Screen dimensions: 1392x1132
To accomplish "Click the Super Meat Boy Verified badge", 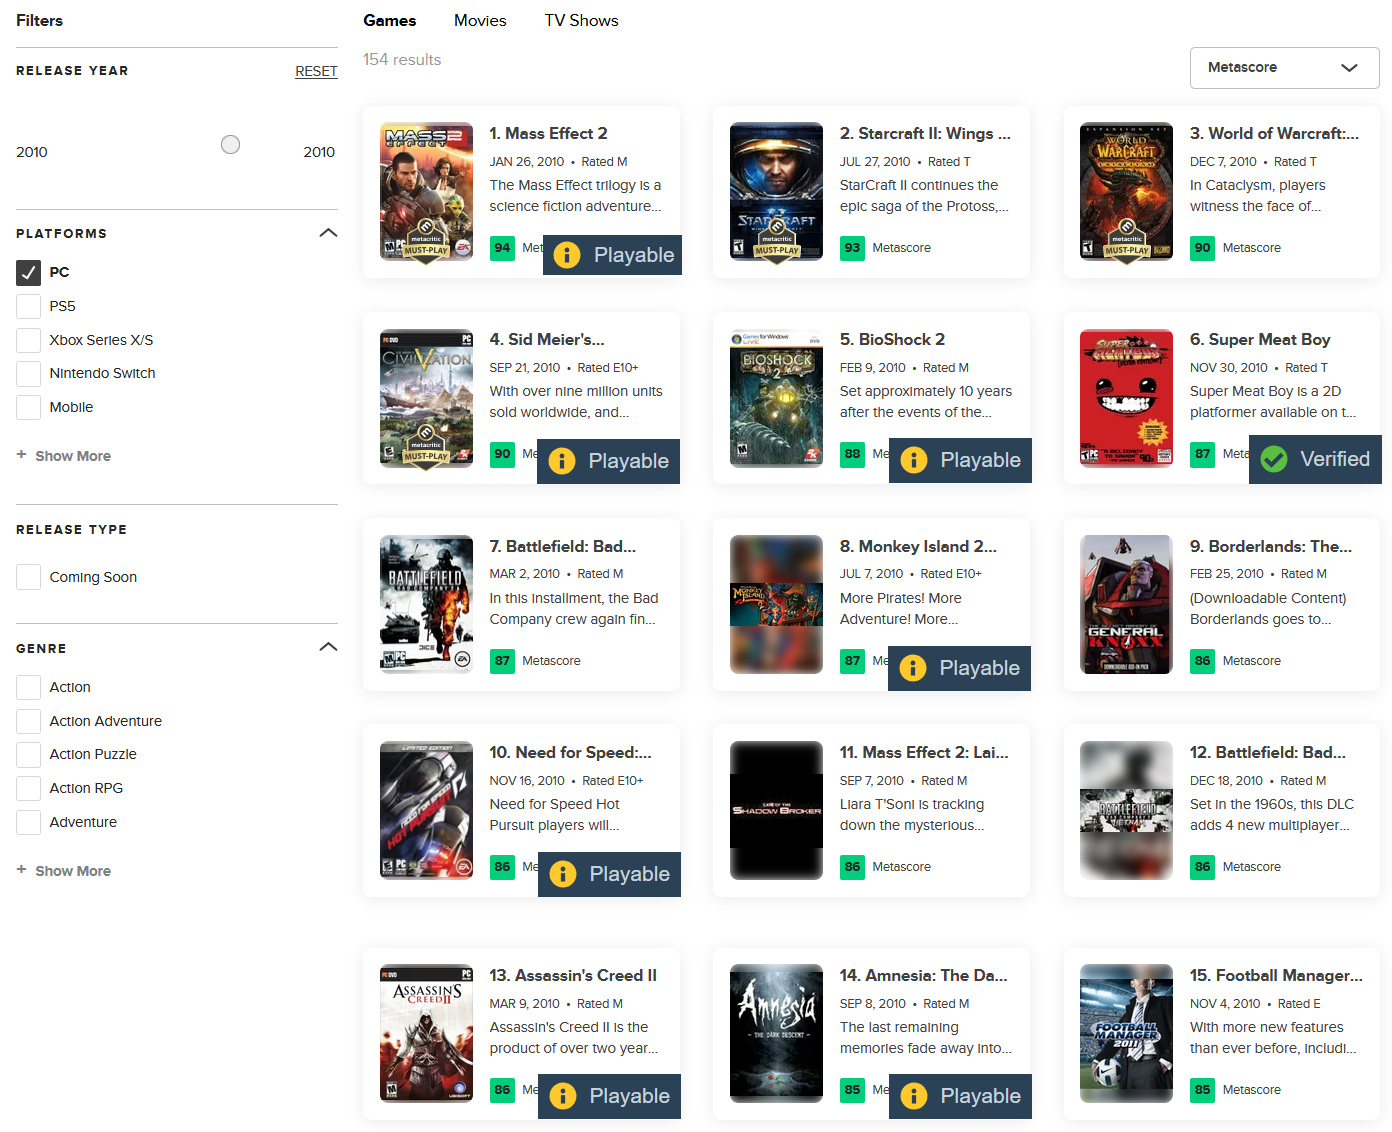I will coord(1315,459).
